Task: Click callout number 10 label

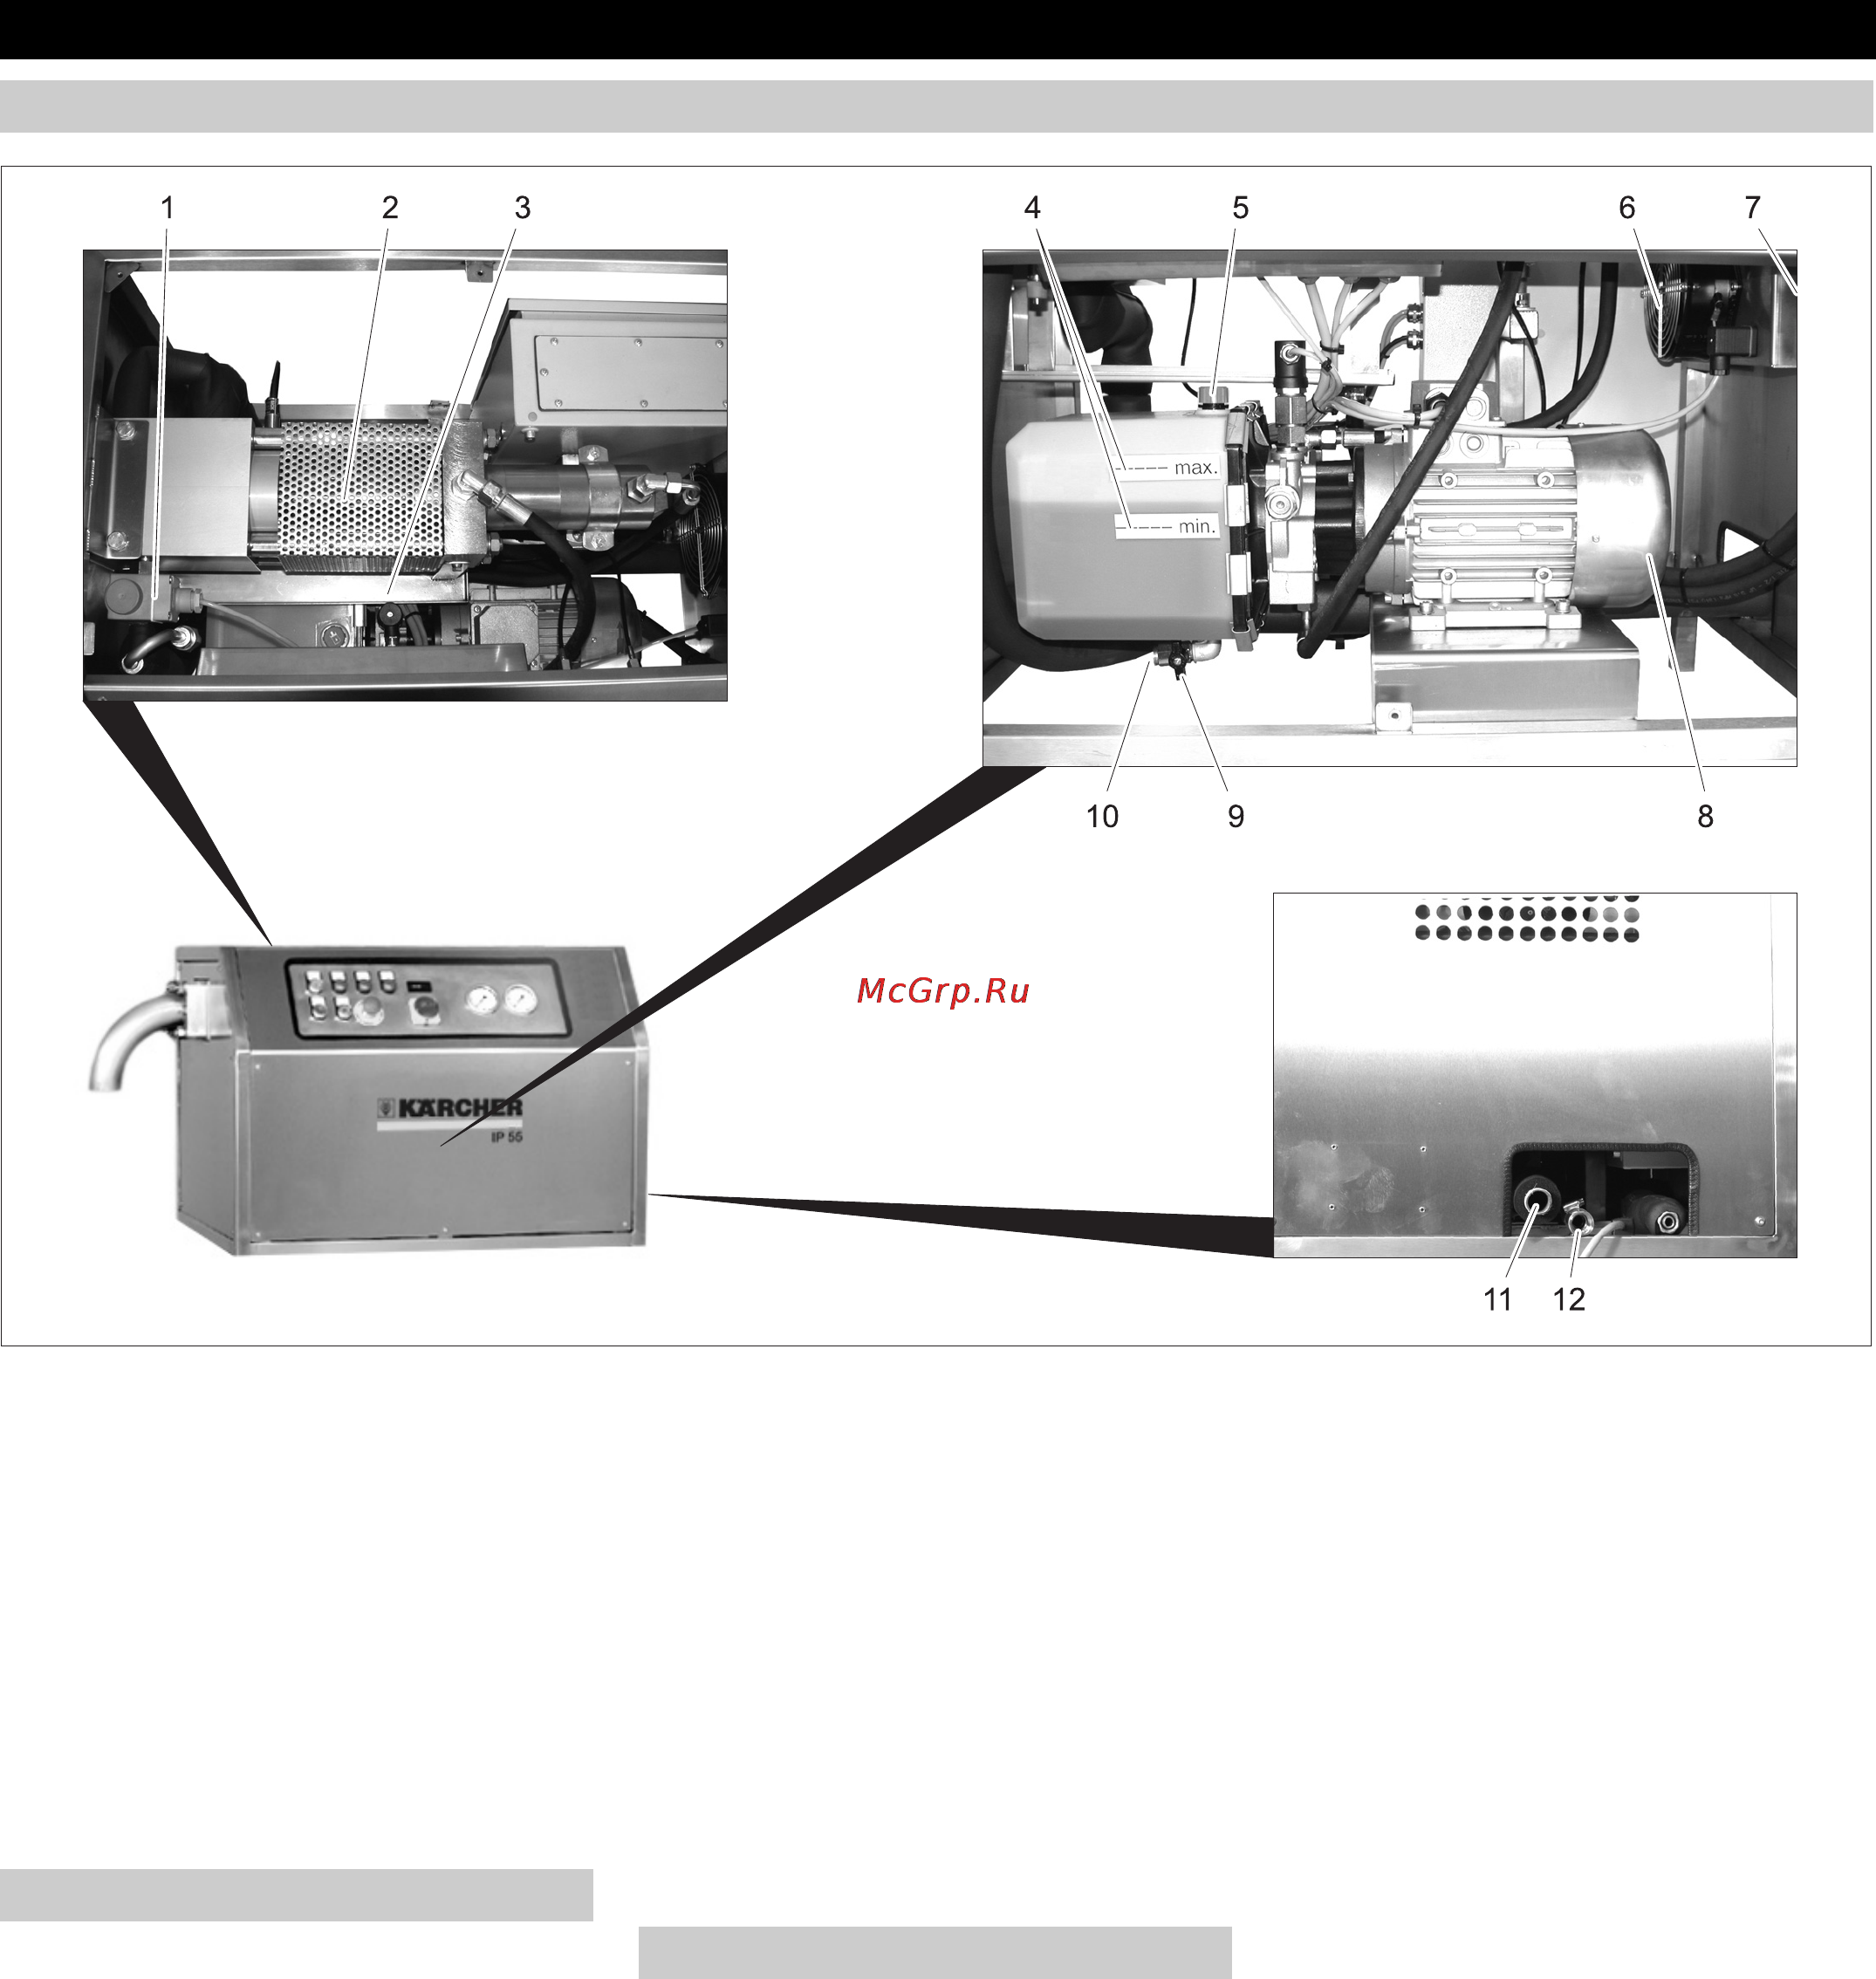Action: tap(1102, 817)
